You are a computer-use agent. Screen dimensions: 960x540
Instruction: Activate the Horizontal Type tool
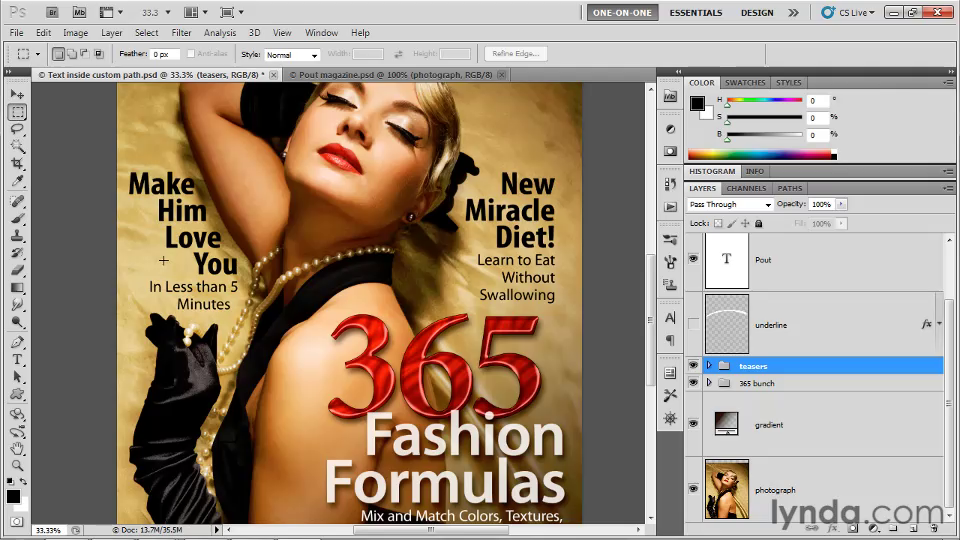click(x=17, y=360)
